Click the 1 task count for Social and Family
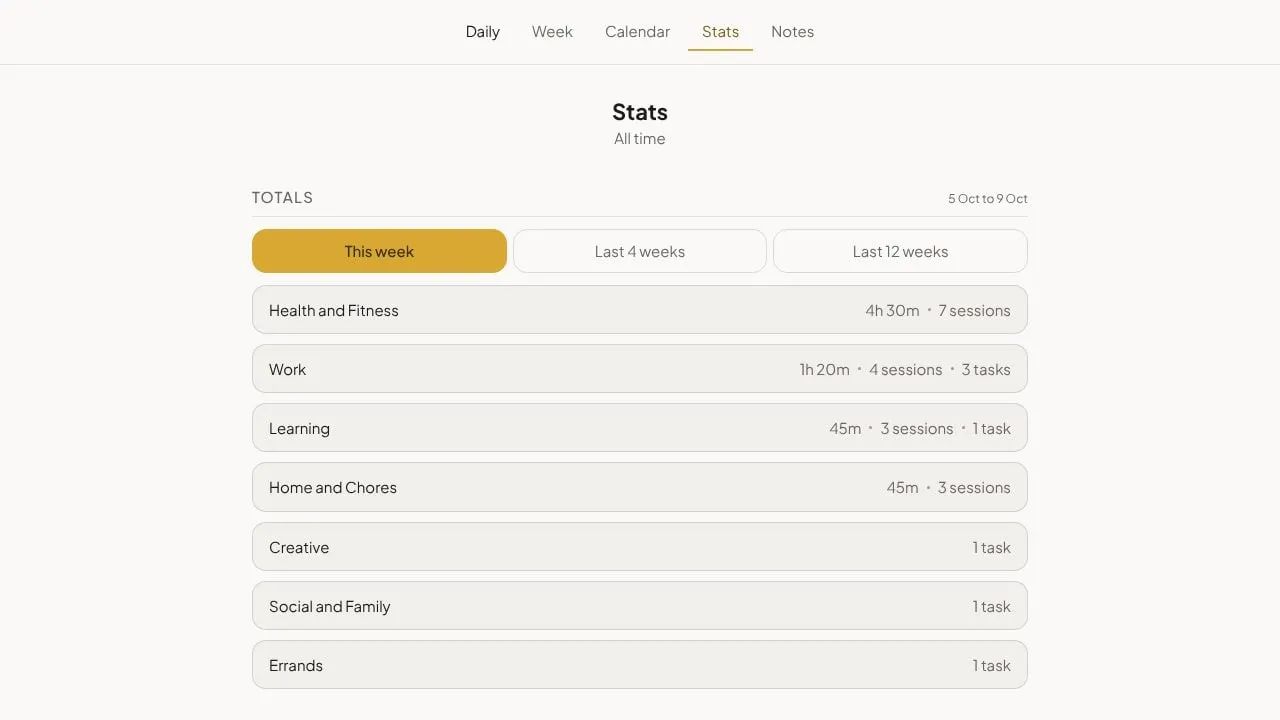Viewport: 1280px width, 720px height. click(992, 607)
